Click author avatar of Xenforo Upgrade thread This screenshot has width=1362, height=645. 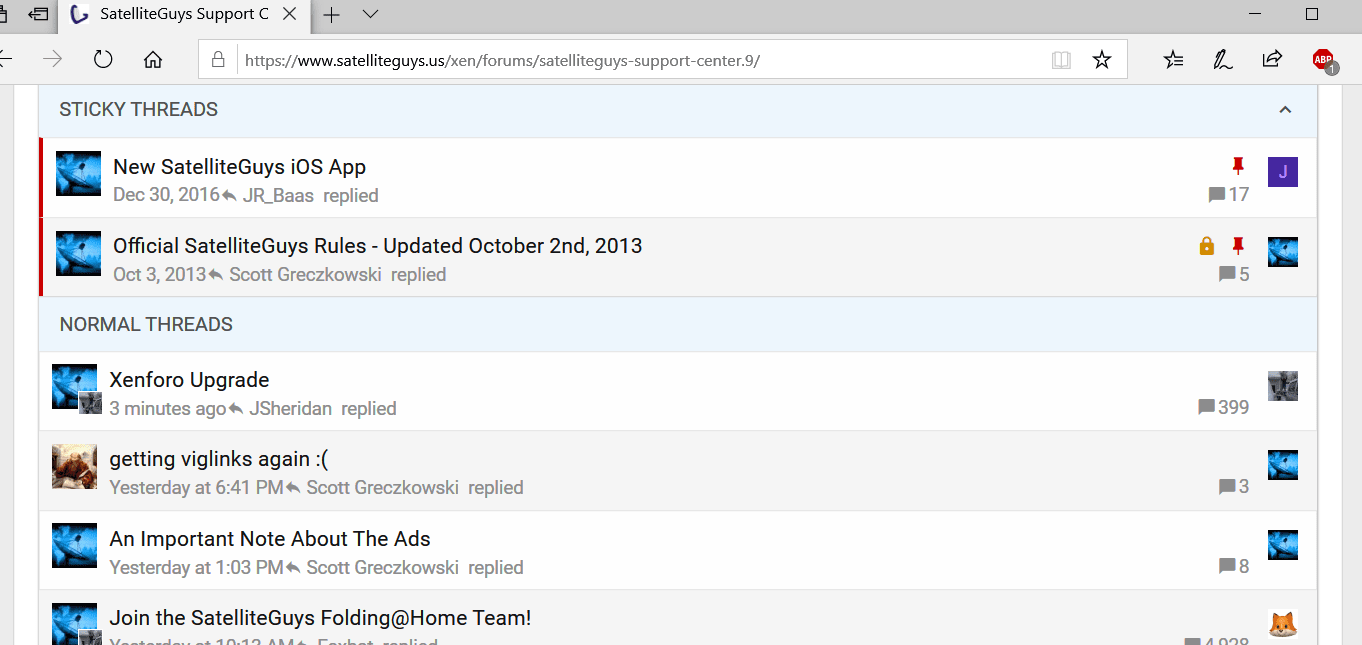tap(74, 386)
